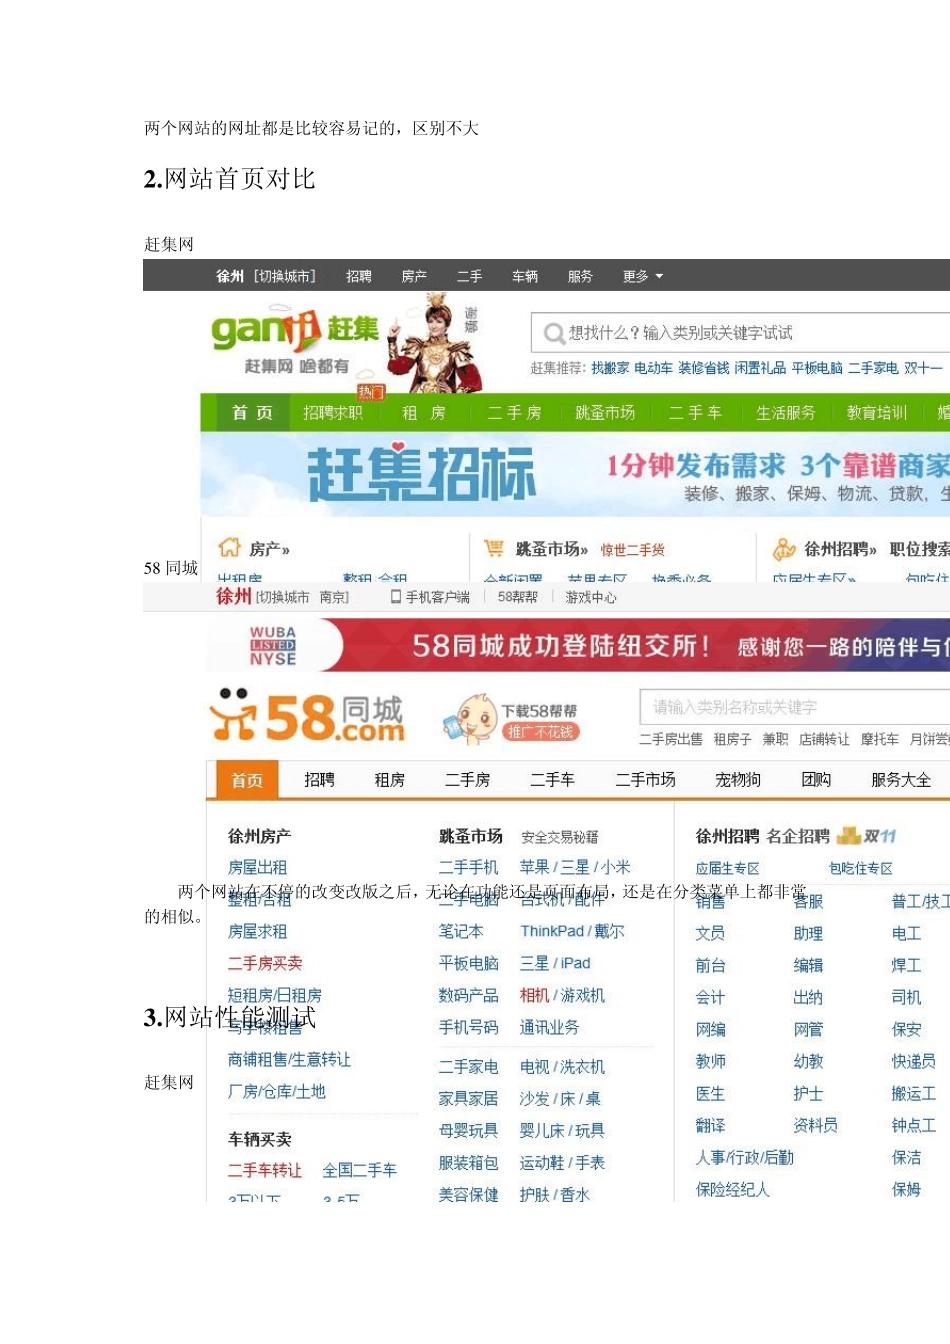The image size is (950, 1344).
Task: Open the 教育培训 tab in Ganji nav
Action: click(x=876, y=412)
